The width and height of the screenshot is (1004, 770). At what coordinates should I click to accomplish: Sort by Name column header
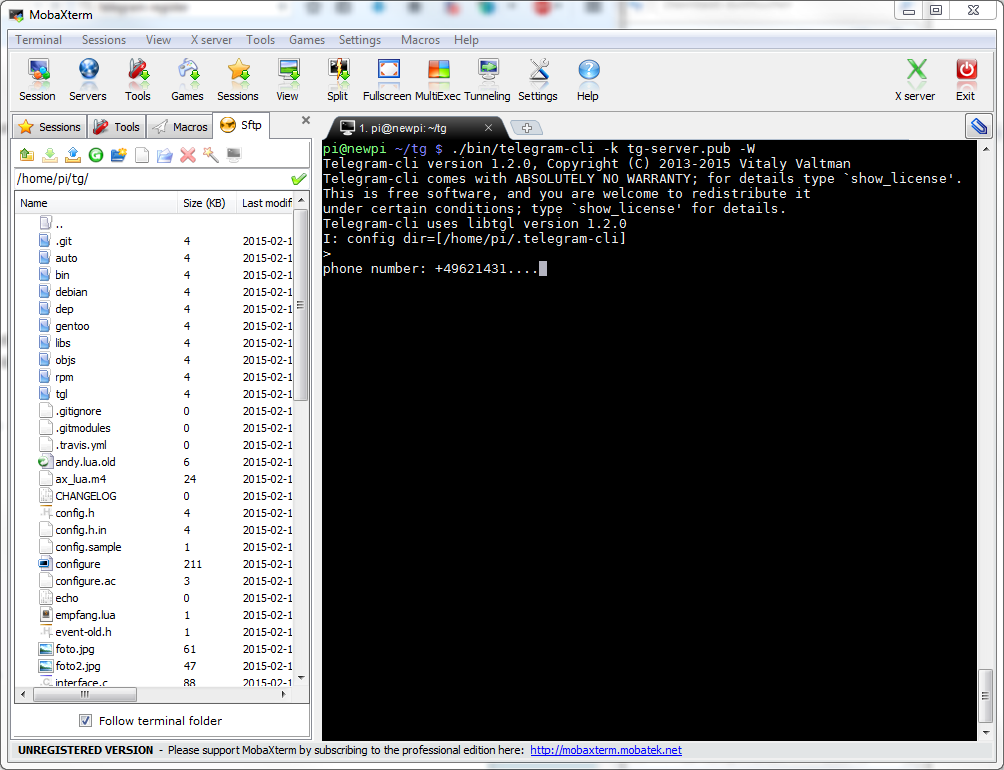click(x=96, y=203)
